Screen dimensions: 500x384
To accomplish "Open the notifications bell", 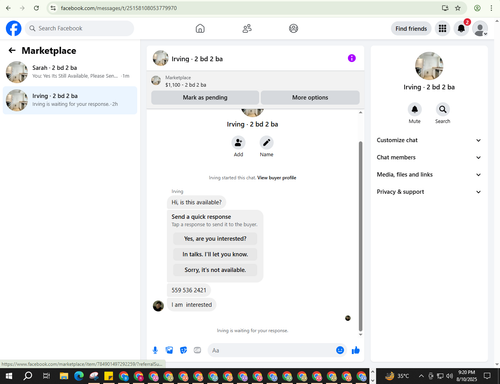I will [x=461, y=29].
